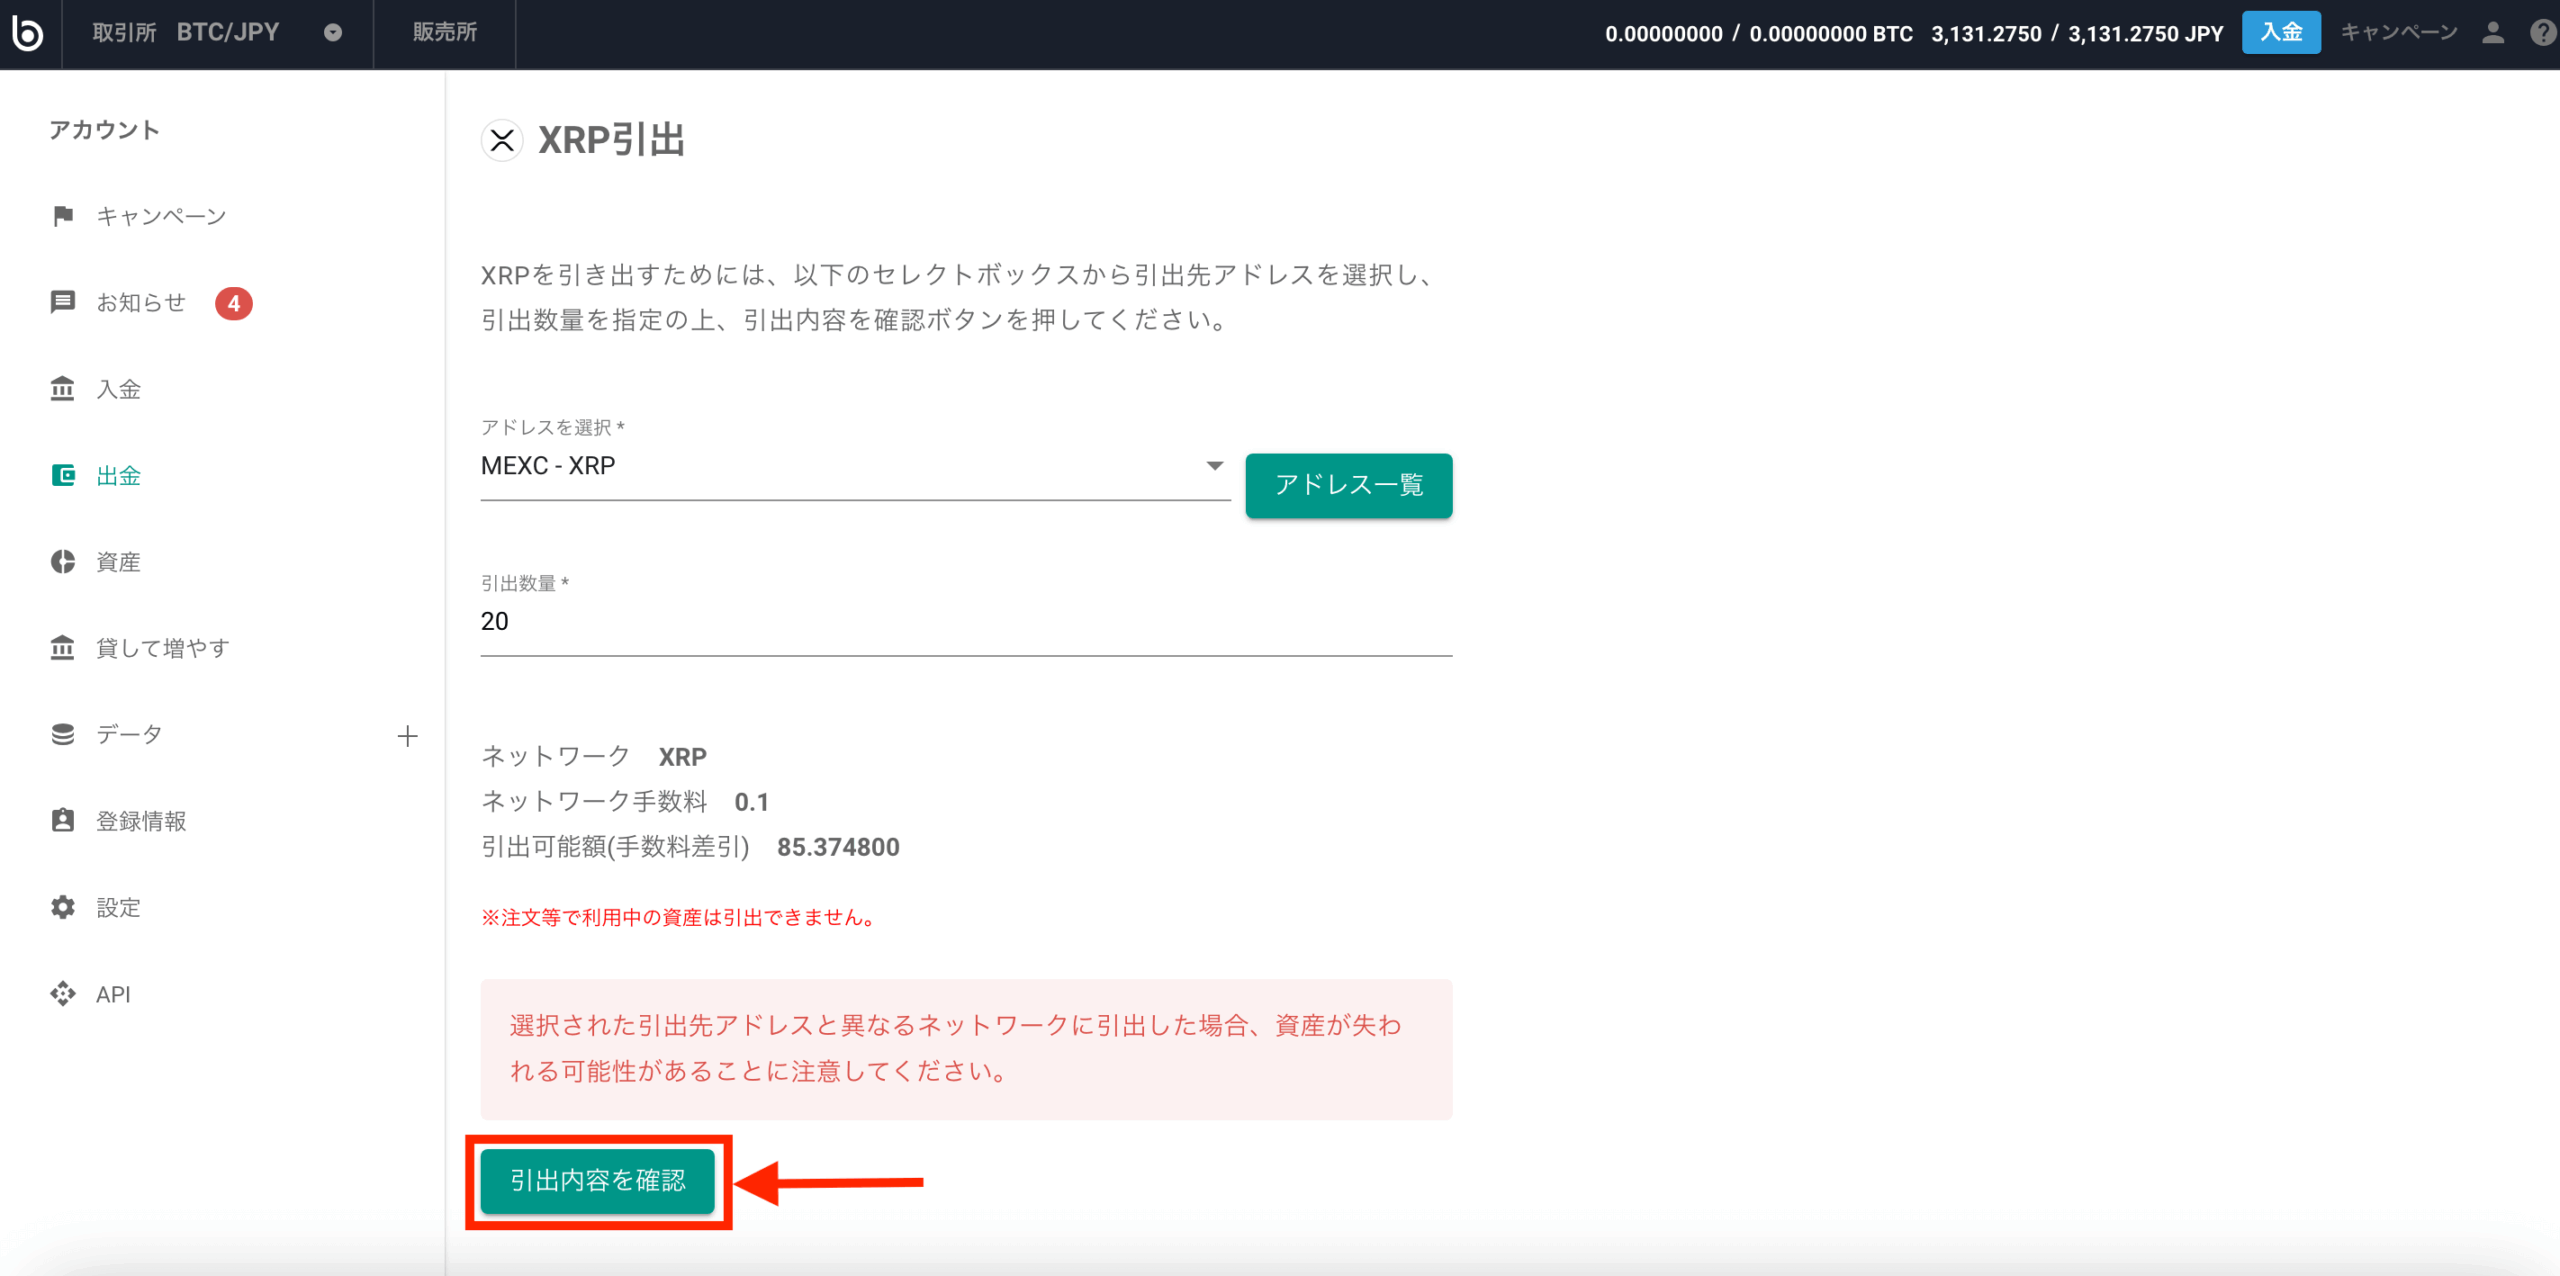Open データ in the sidebar
Image resolution: width=2560 pixels, height=1276 pixels.
(x=129, y=735)
